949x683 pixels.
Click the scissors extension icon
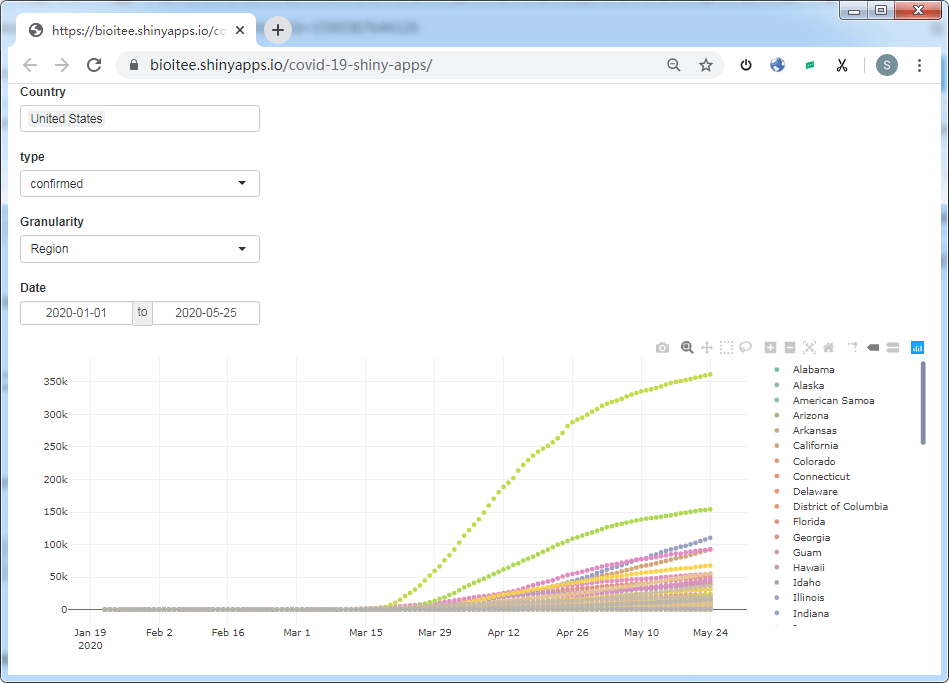[x=842, y=65]
